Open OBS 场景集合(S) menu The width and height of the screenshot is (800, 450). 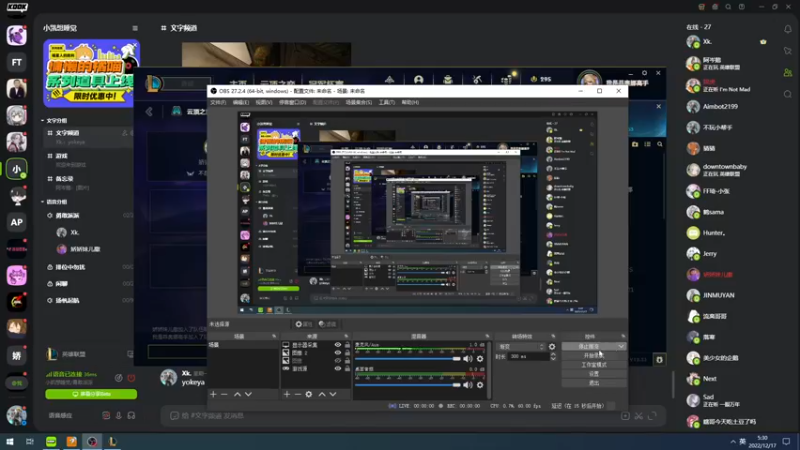coord(359,103)
